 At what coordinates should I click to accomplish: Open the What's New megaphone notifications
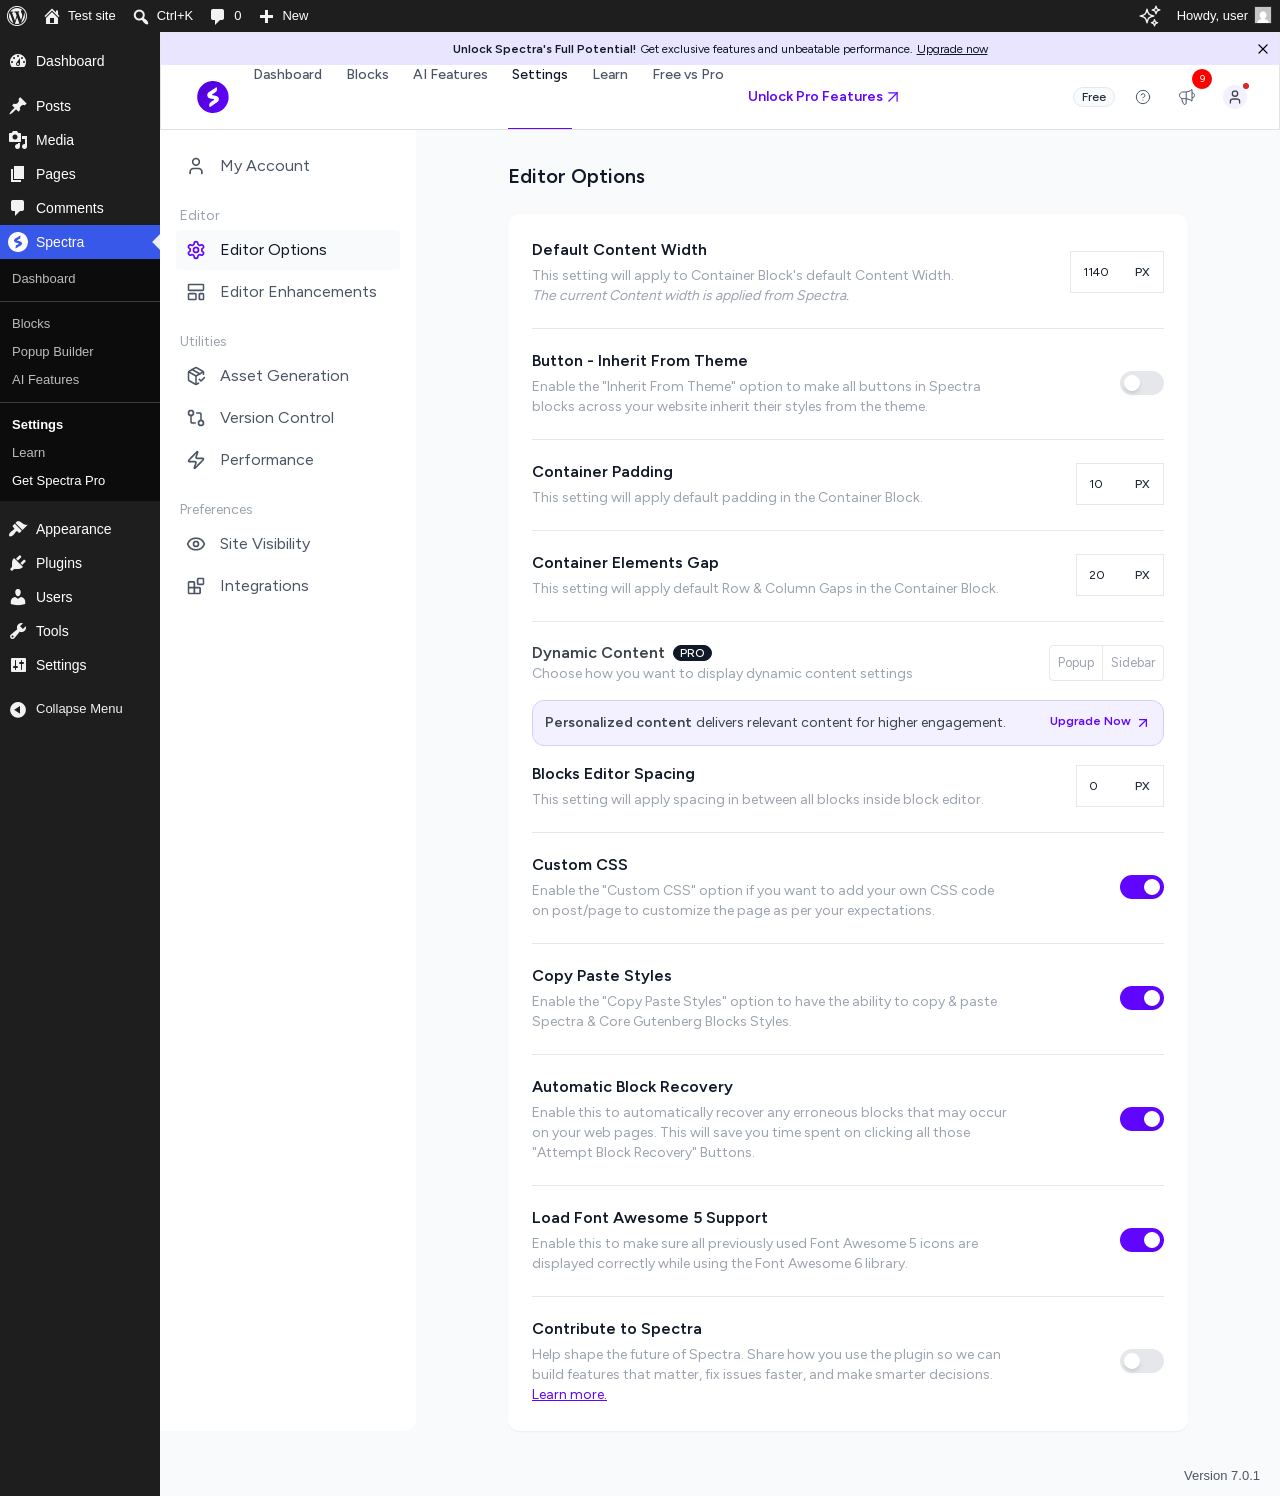[x=1187, y=97]
